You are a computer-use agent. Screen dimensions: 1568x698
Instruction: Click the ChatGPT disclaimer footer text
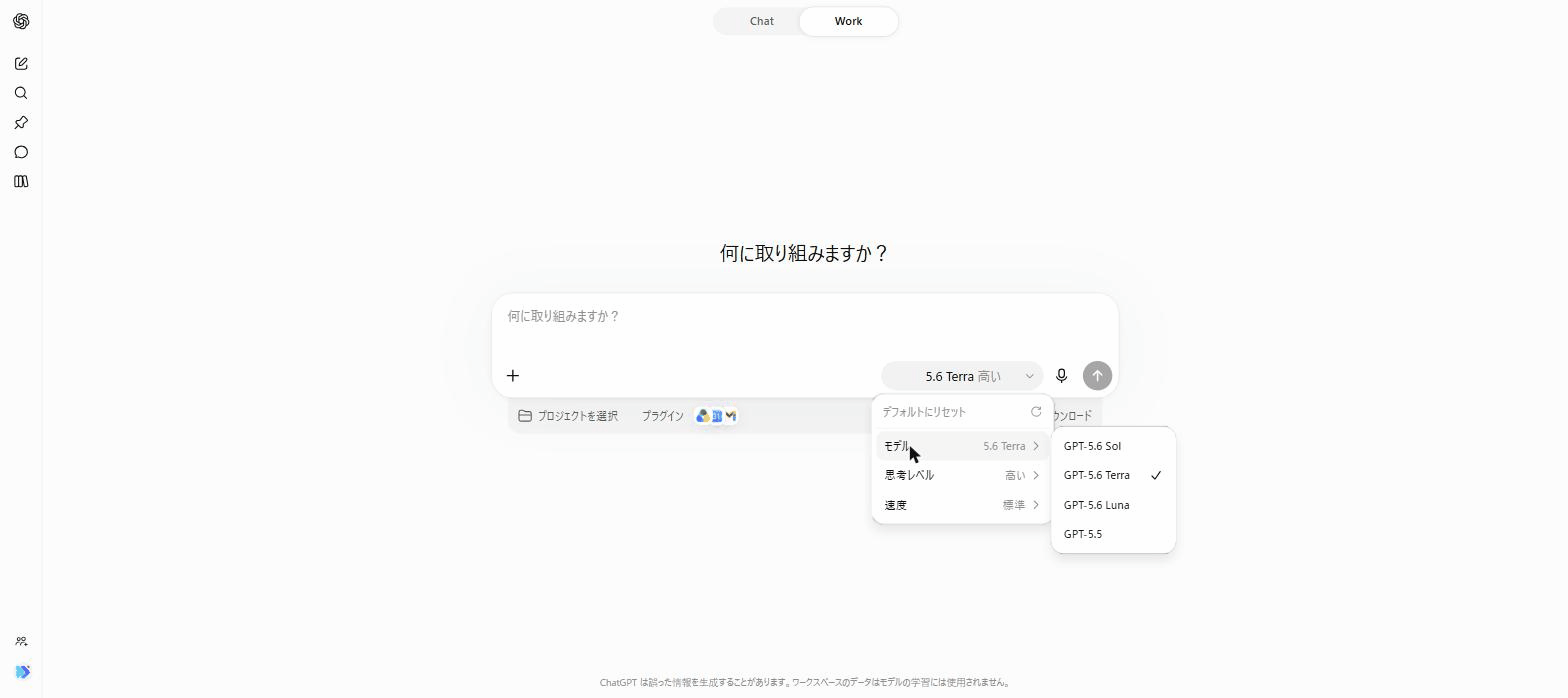pos(804,683)
